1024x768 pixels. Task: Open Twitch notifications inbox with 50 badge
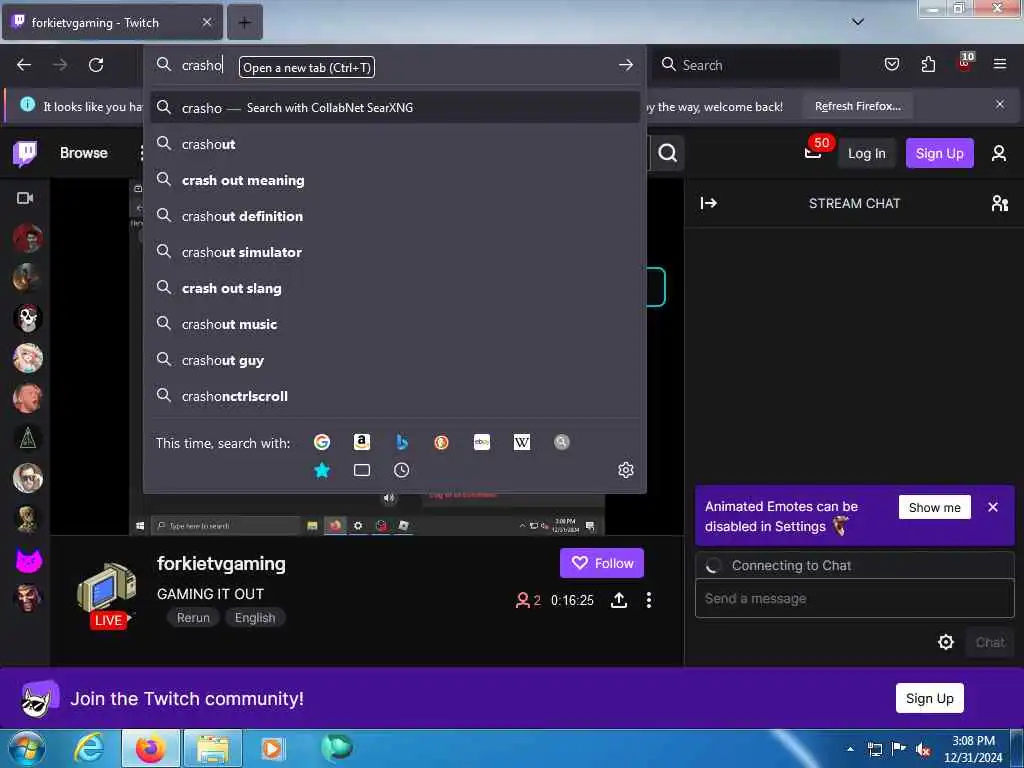click(x=816, y=150)
